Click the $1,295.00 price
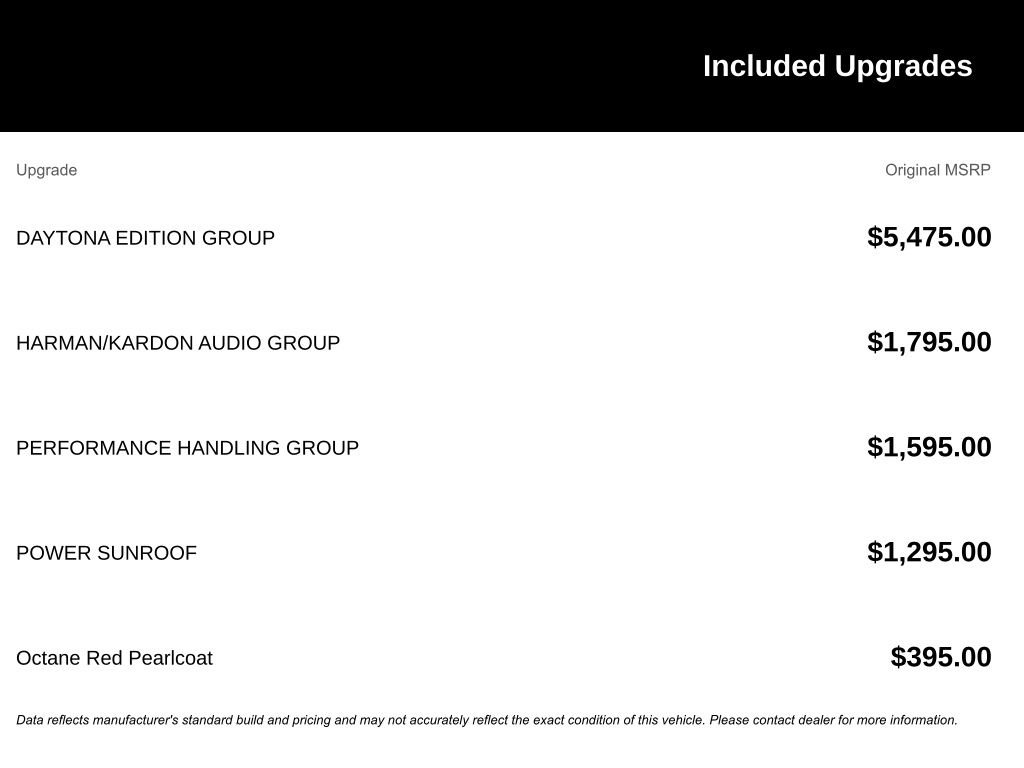The width and height of the screenshot is (1024, 768). click(x=929, y=552)
